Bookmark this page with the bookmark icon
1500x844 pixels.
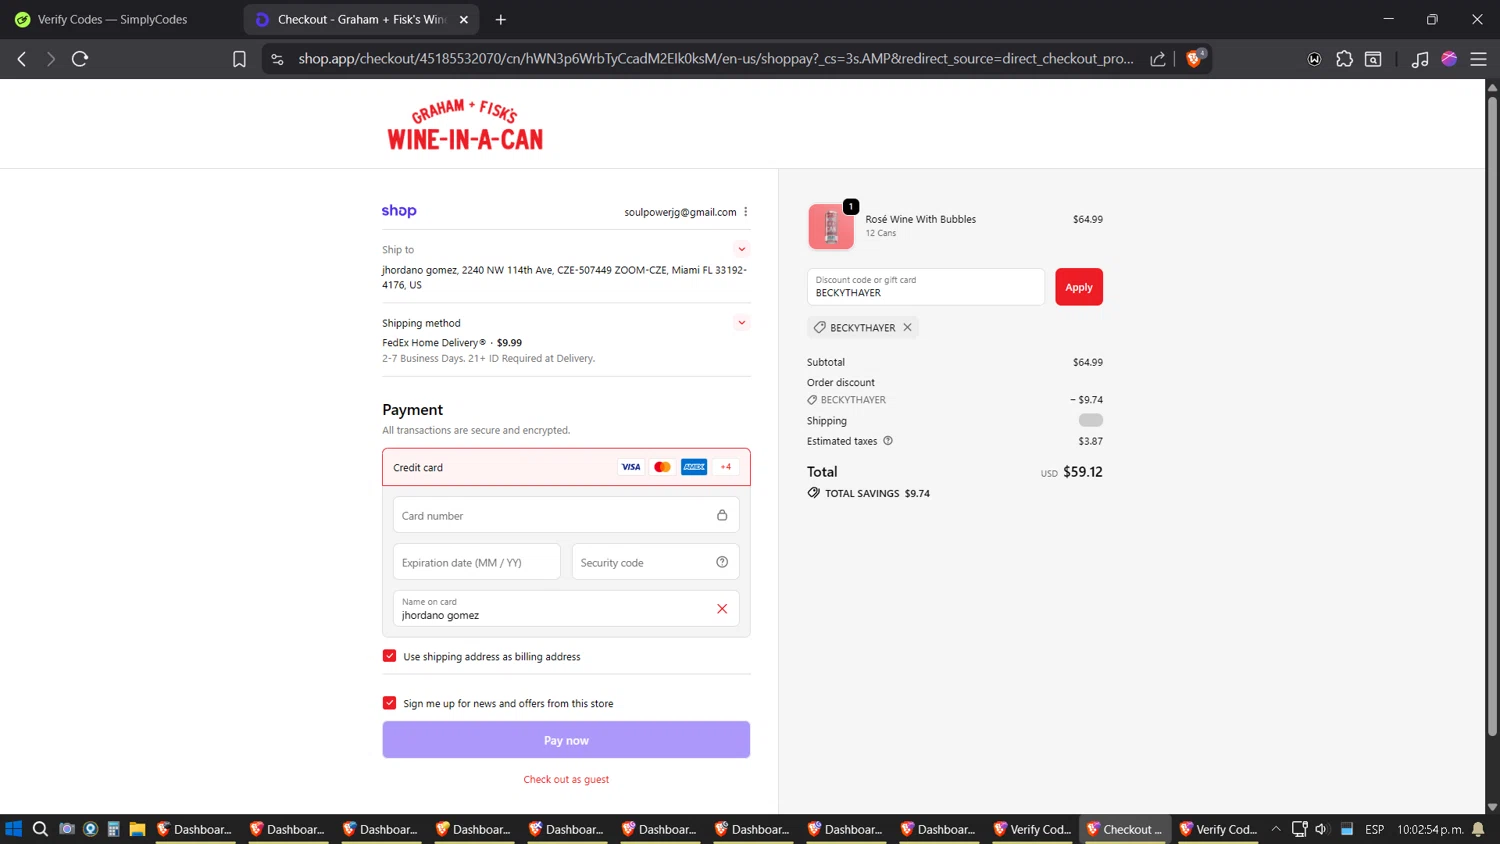tap(239, 59)
